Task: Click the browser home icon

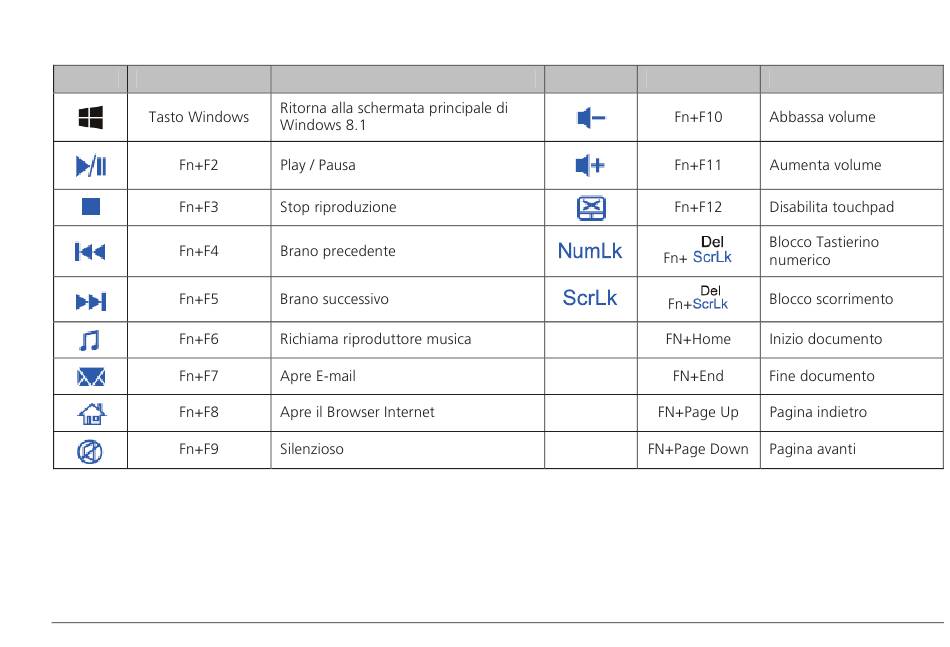Action: 91,414
